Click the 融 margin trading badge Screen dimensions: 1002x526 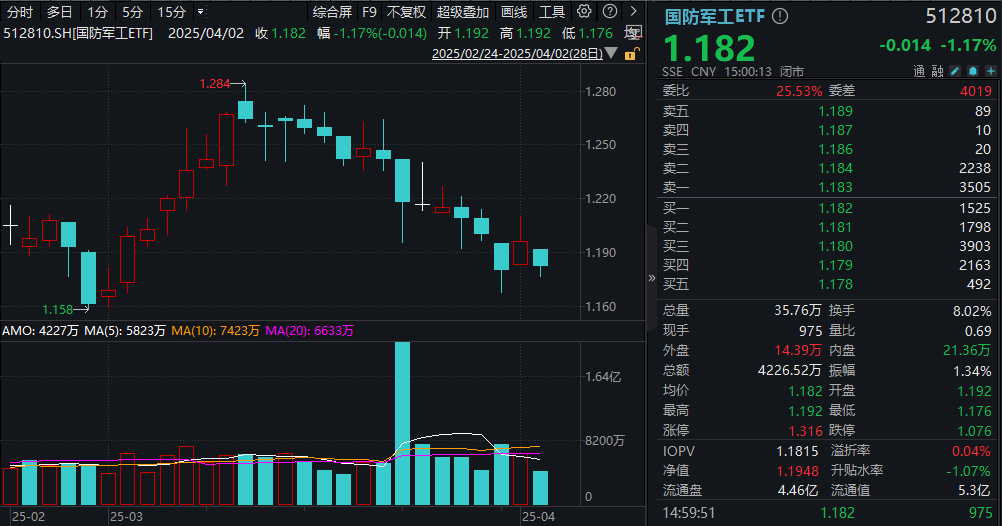937,72
